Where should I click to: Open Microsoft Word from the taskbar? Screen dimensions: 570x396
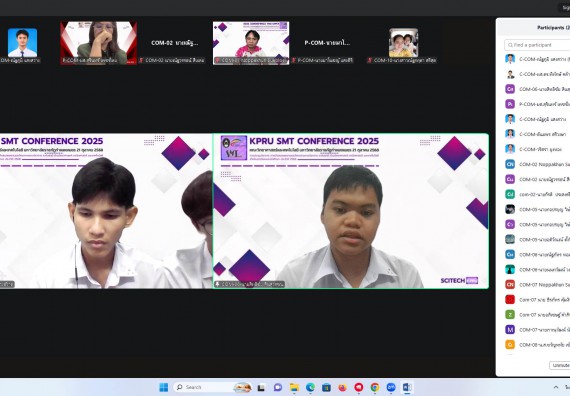(407, 388)
